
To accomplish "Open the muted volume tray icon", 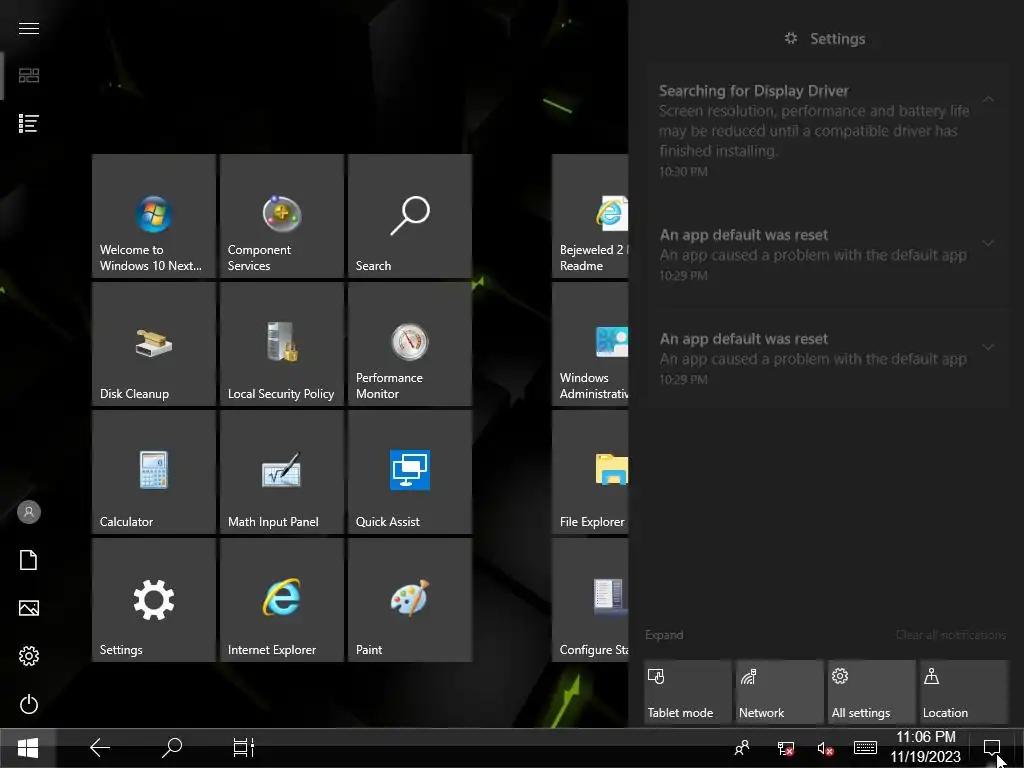I will 825,748.
